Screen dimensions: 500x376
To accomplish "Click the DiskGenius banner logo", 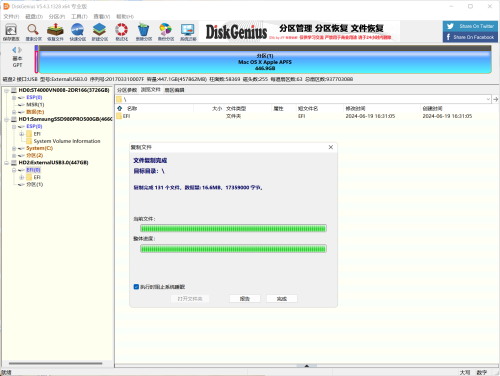I will click(x=236, y=32).
